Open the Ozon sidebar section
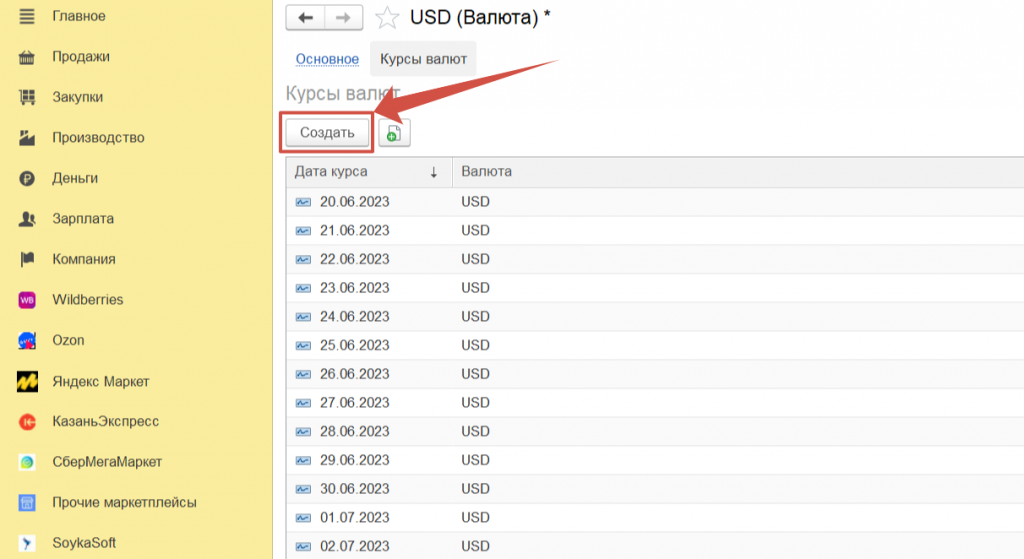 (68, 340)
